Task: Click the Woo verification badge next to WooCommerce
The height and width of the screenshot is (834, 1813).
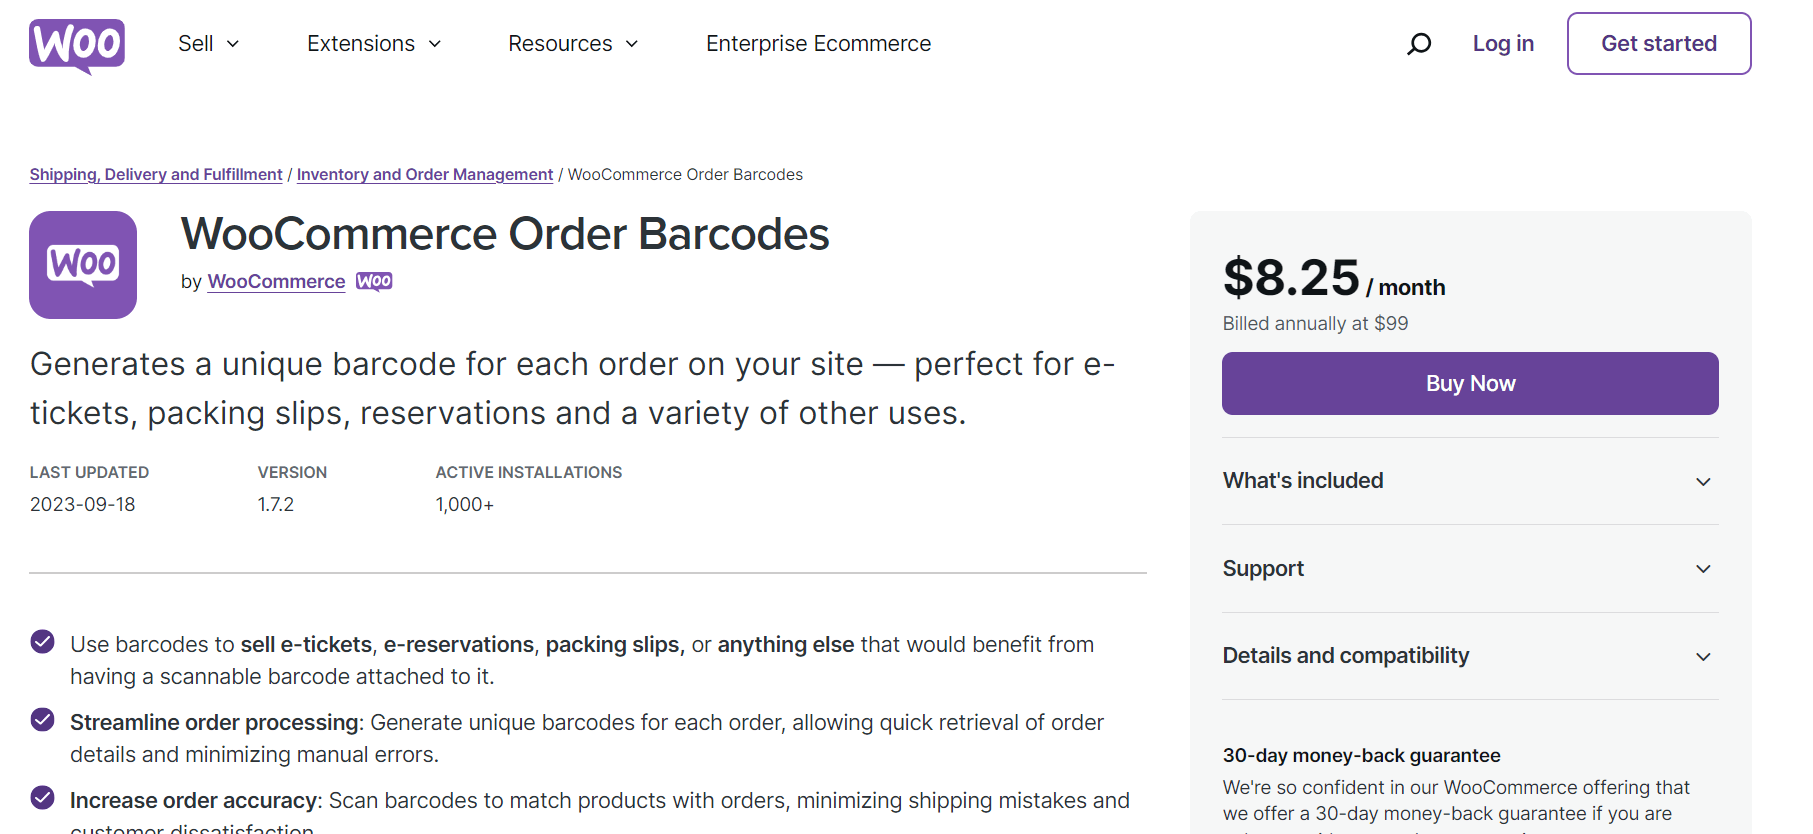Action: [x=374, y=281]
